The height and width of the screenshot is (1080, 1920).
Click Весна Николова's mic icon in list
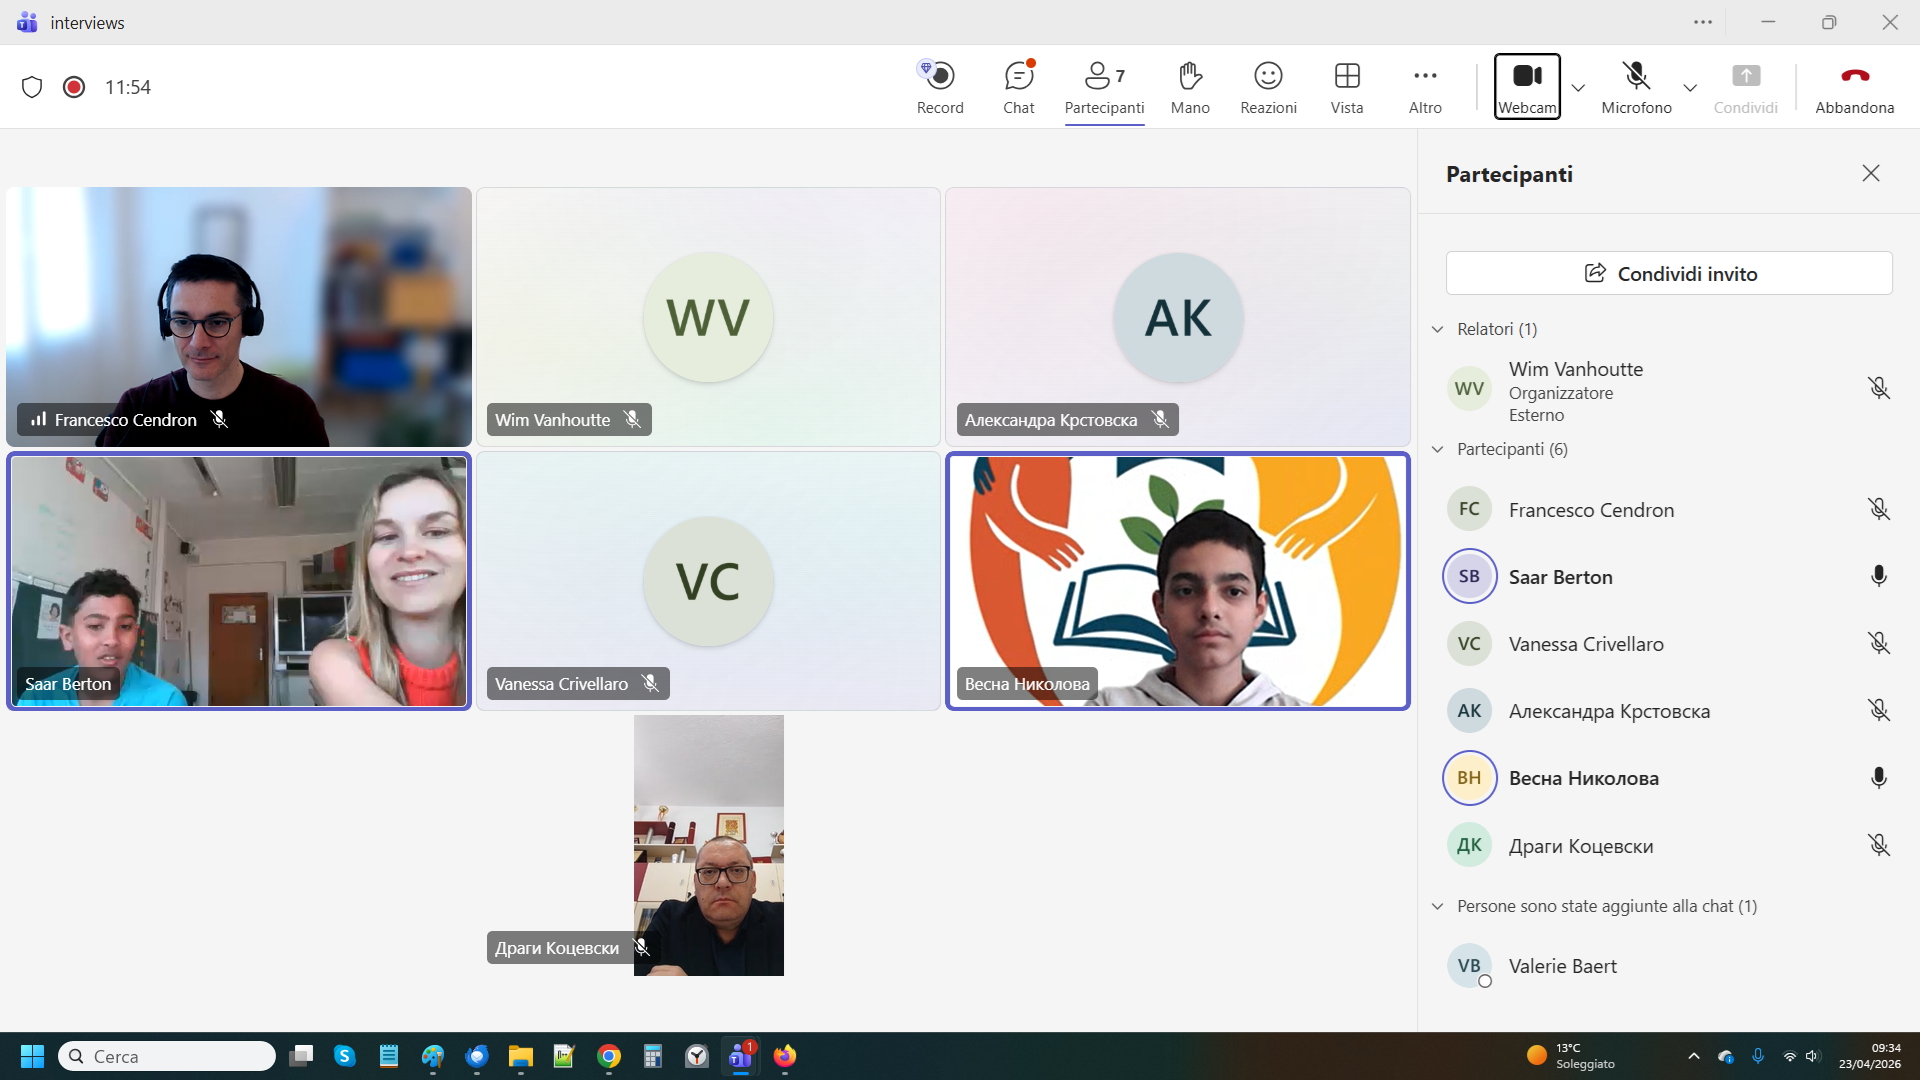click(x=1879, y=778)
